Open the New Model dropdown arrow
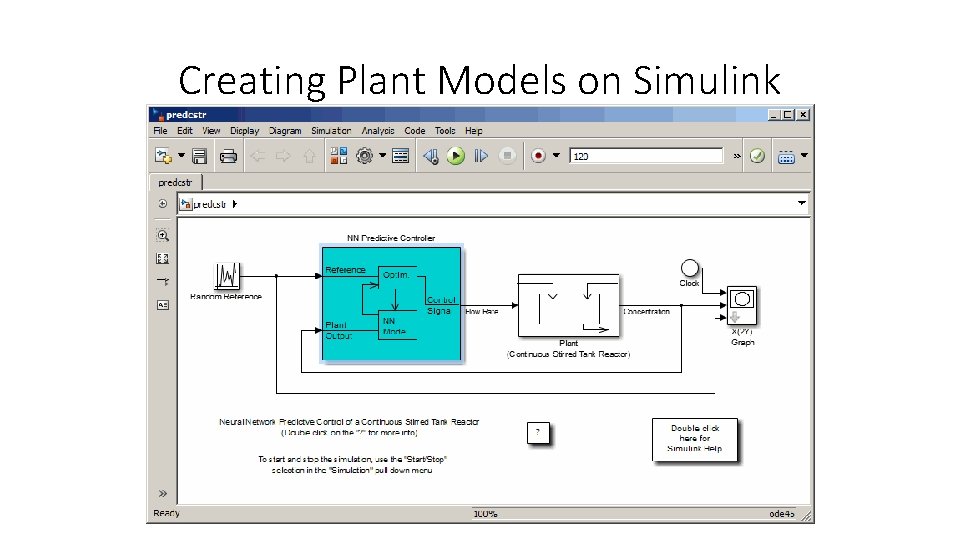960x540 pixels. pyautogui.click(x=181, y=156)
